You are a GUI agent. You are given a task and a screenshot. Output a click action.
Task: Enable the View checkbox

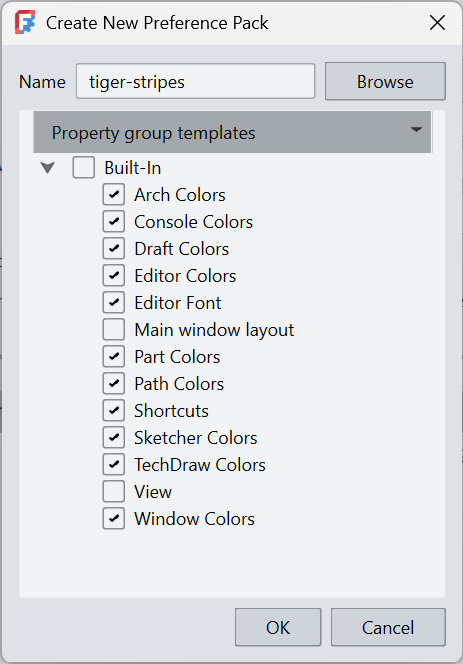[x=114, y=492]
